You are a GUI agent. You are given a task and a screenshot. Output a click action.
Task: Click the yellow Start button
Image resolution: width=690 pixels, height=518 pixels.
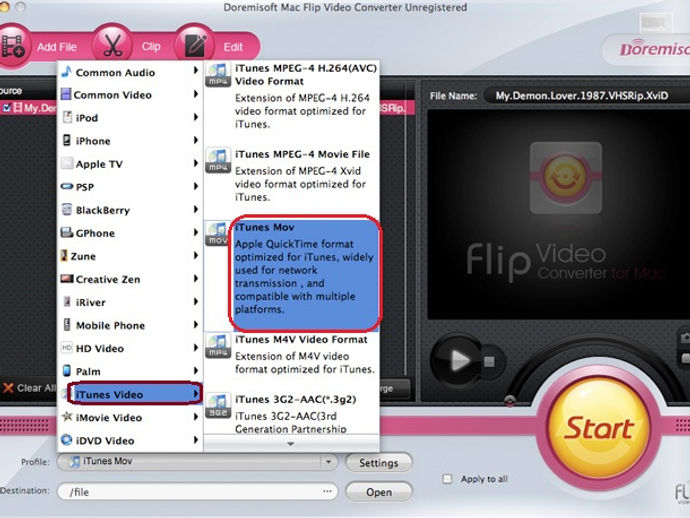tap(599, 428)
